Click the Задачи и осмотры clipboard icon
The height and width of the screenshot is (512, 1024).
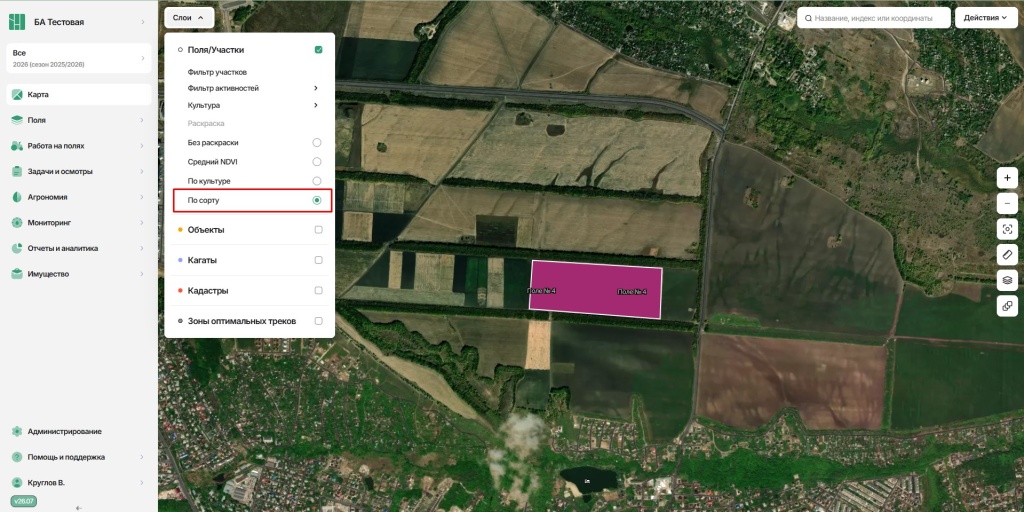pos(17,171)
